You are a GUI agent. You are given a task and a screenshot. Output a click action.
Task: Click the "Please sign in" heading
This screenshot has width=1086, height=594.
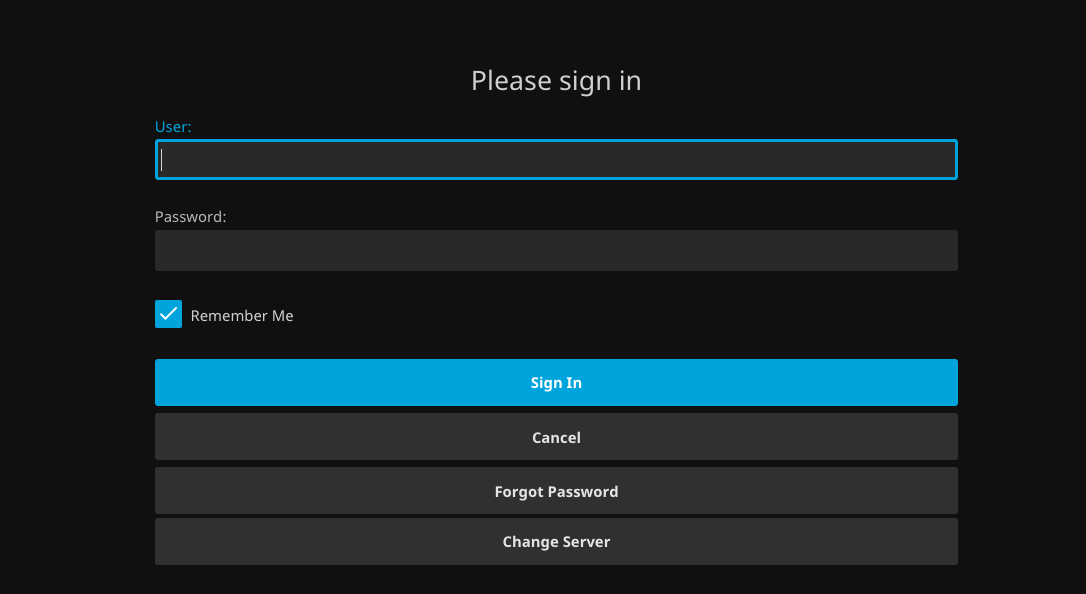click(556, 80)
